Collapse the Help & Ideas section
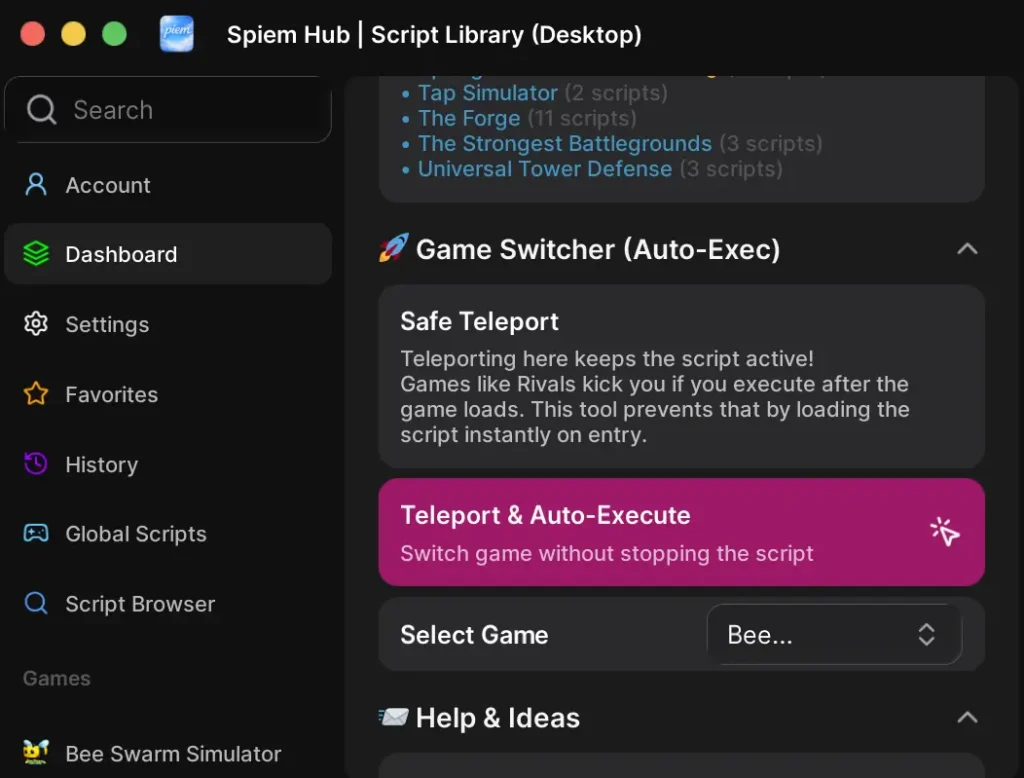 point(967,717)
